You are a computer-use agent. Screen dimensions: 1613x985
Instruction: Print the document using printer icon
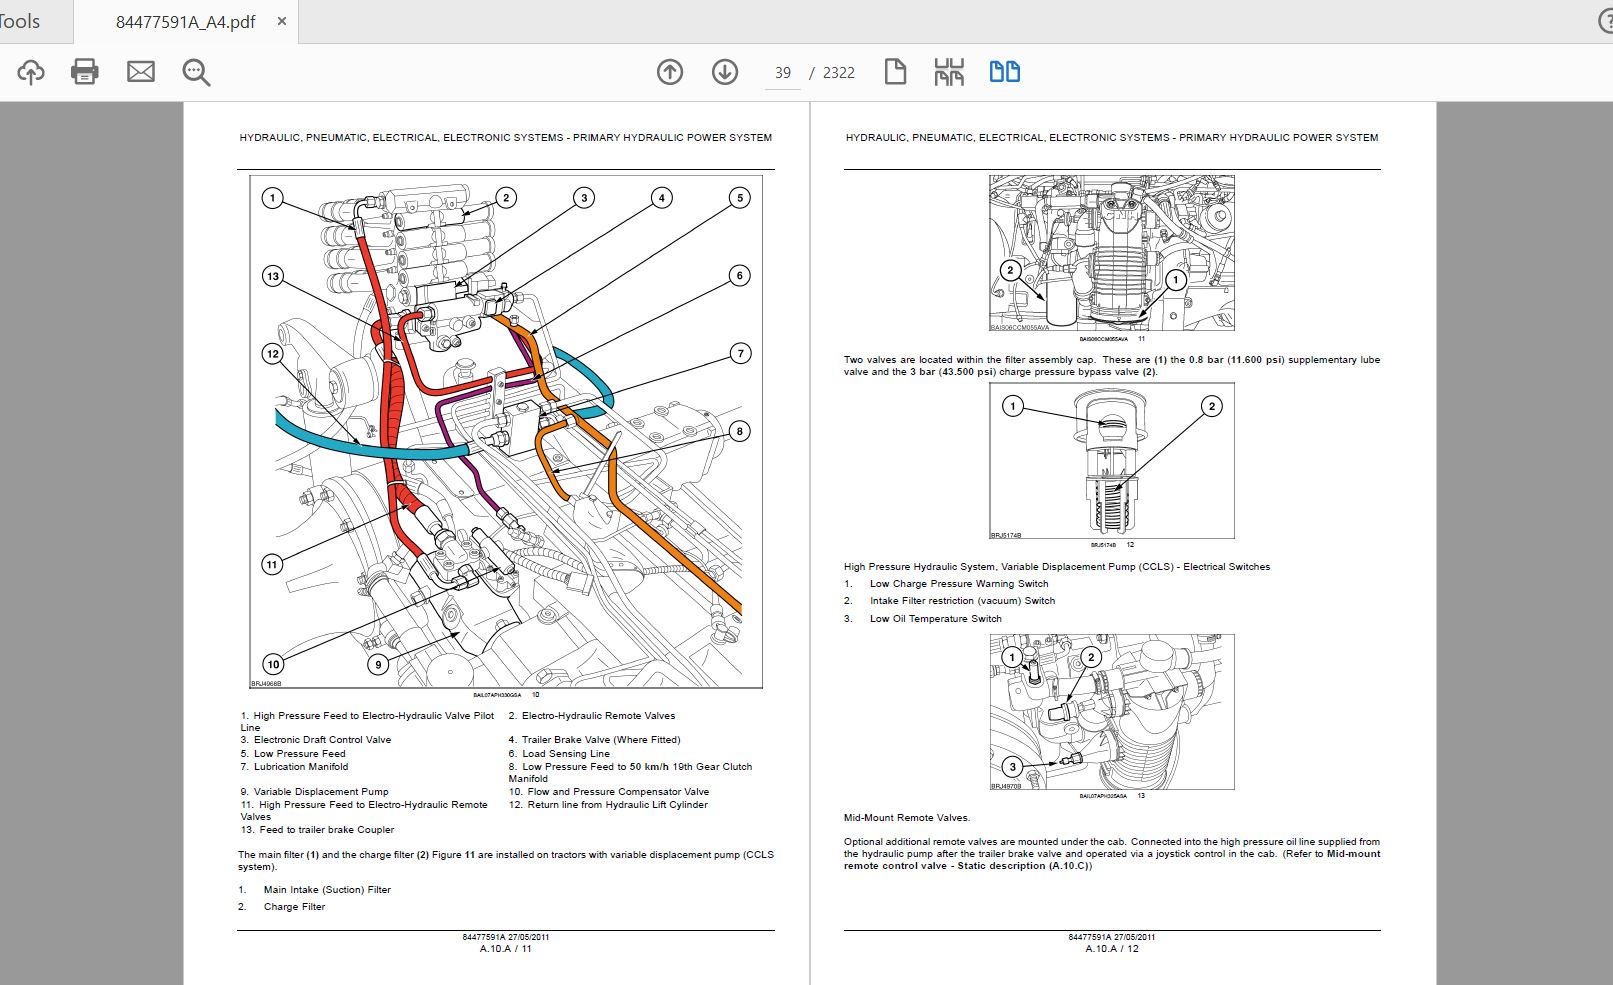(x=85, y=72)
